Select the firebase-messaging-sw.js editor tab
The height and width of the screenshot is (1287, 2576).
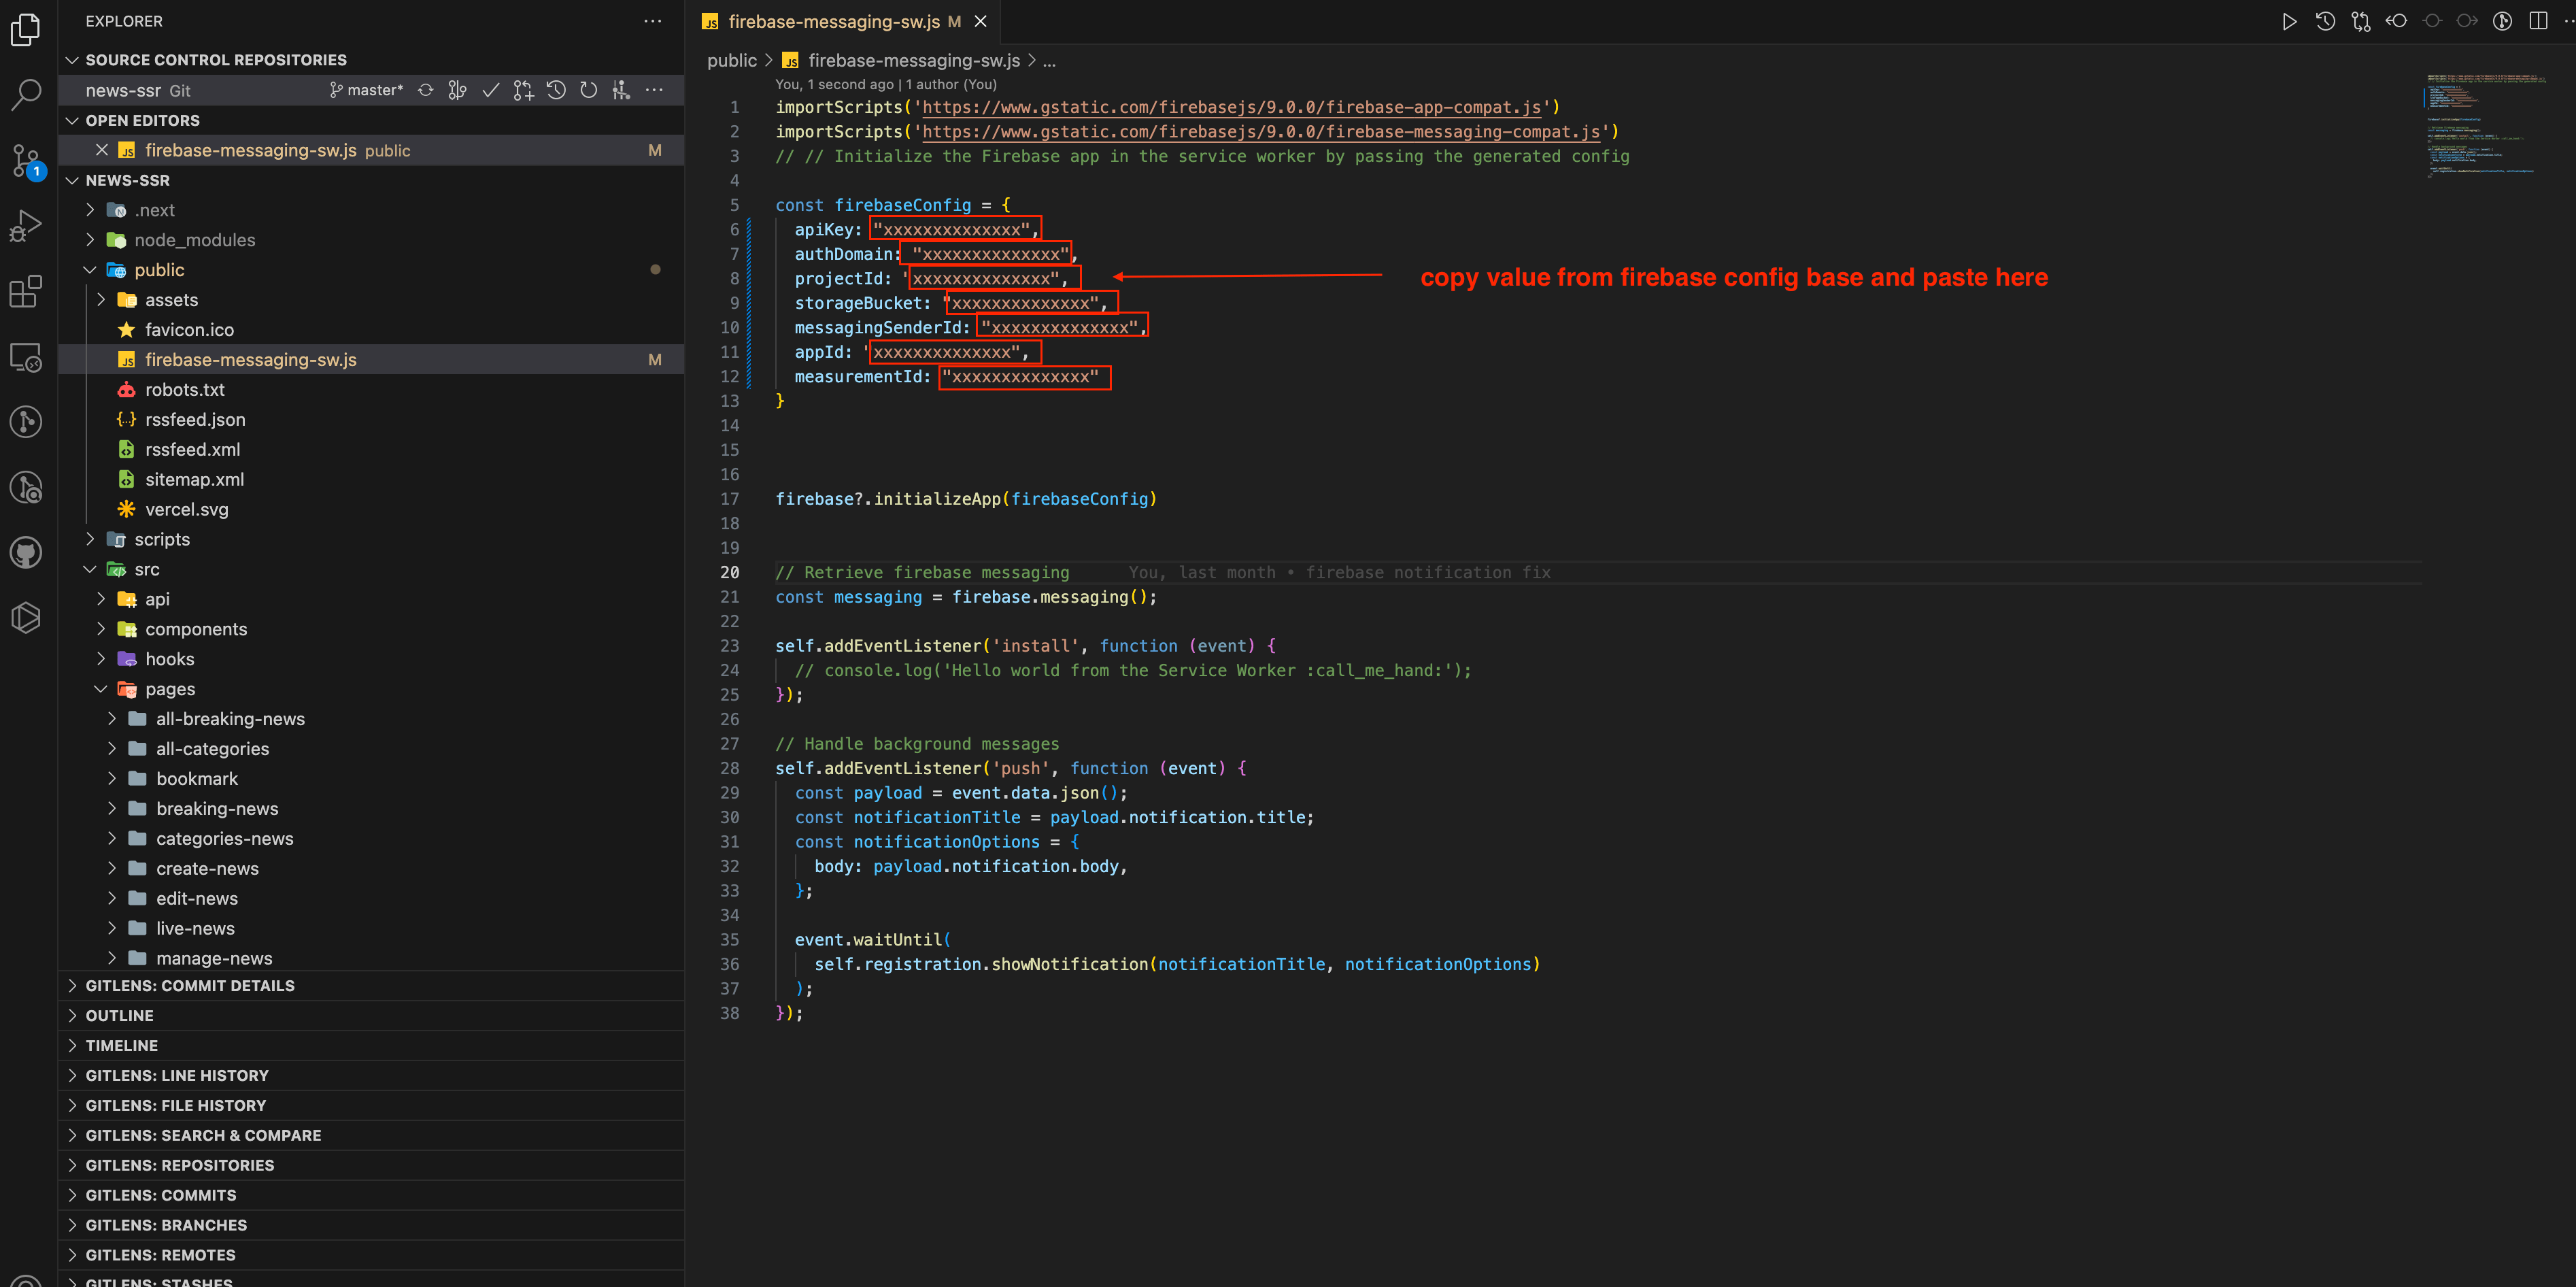click(x=833, y=21)
